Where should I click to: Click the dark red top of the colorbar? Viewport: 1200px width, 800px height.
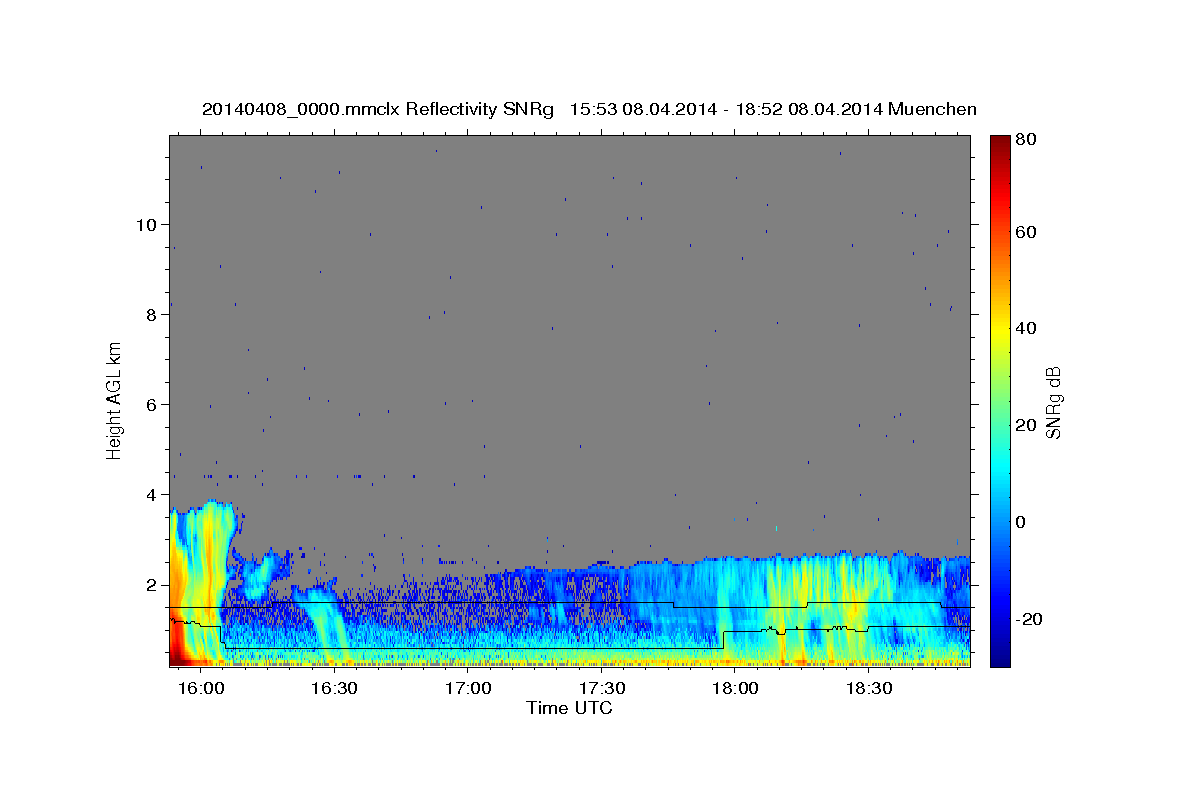pos(999,145)
